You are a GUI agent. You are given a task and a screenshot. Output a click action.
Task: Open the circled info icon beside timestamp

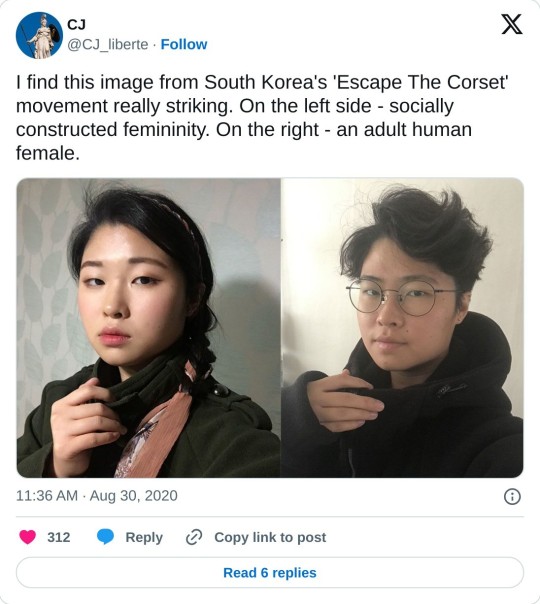[x=512, y=497]
